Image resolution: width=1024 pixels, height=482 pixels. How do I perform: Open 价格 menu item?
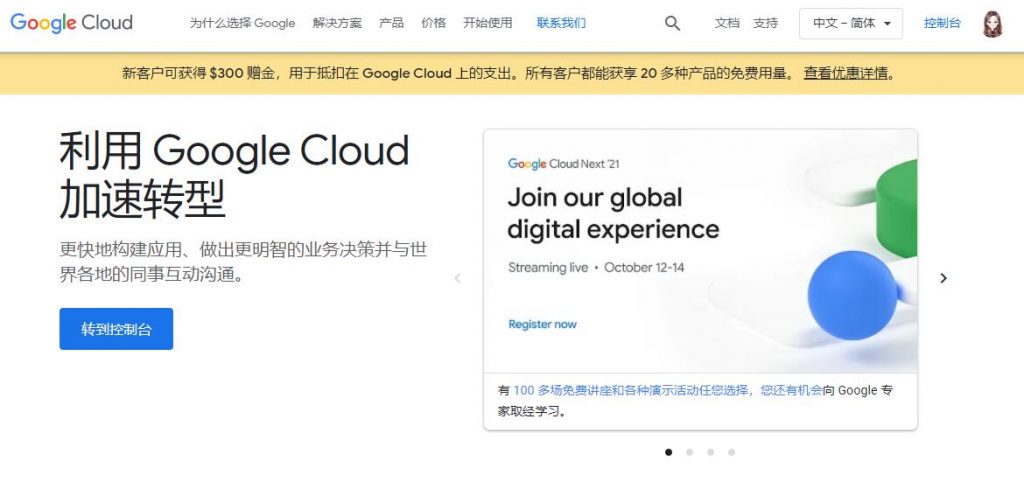(x=434, y=23)
